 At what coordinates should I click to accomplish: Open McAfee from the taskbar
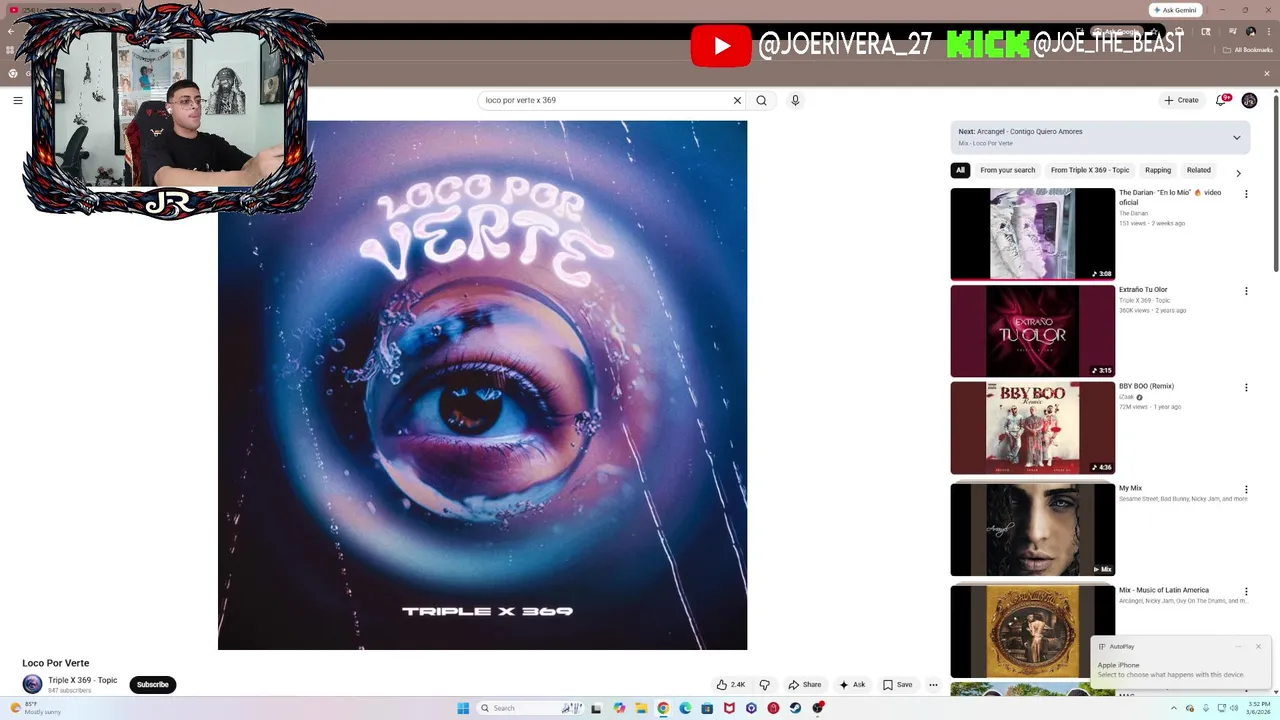pyautogui.click(x=729, y=708)
